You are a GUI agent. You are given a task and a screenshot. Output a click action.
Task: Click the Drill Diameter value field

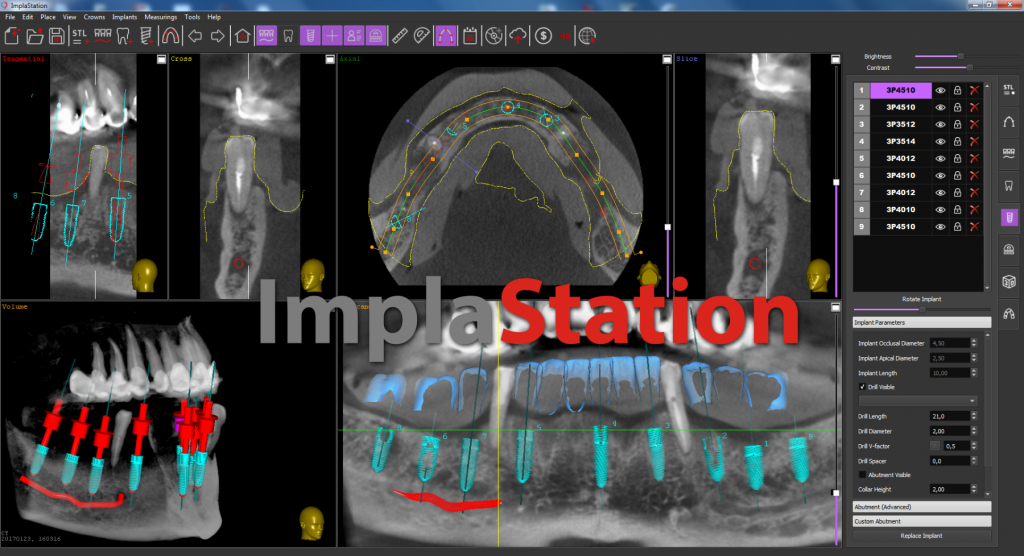(950, 431)
